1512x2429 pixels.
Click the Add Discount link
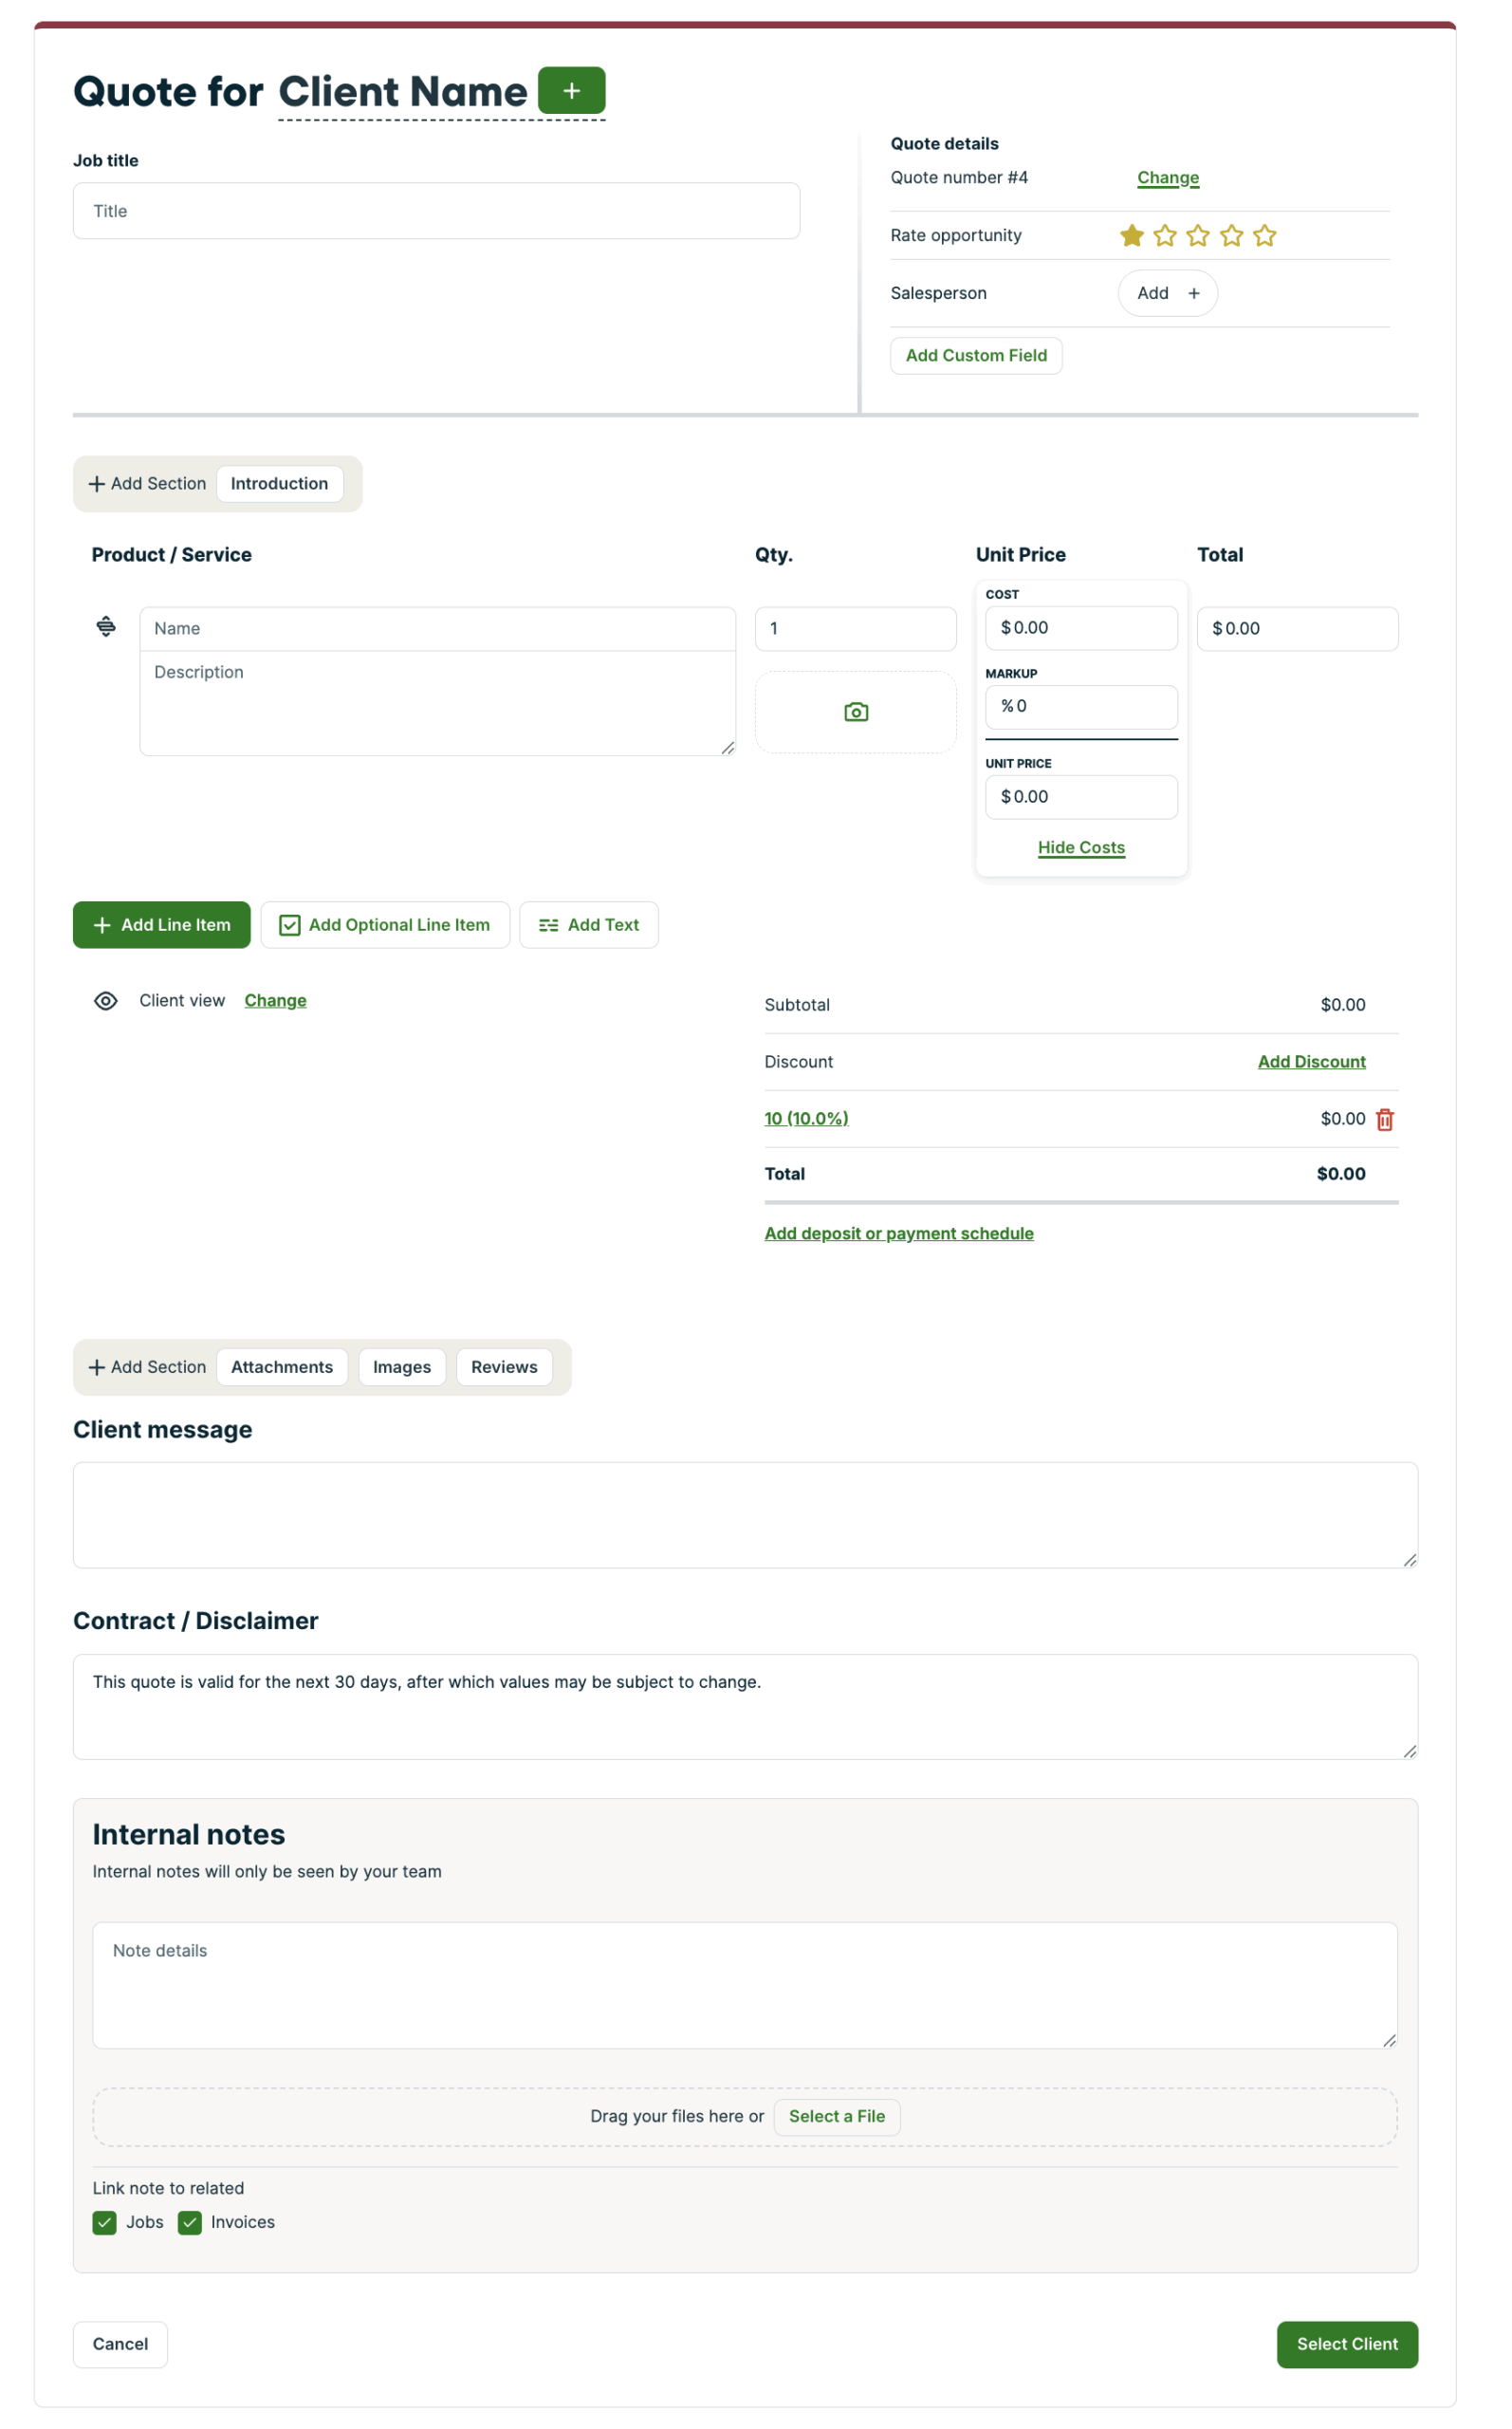pyautogui.click(x=1311, y=1062)
